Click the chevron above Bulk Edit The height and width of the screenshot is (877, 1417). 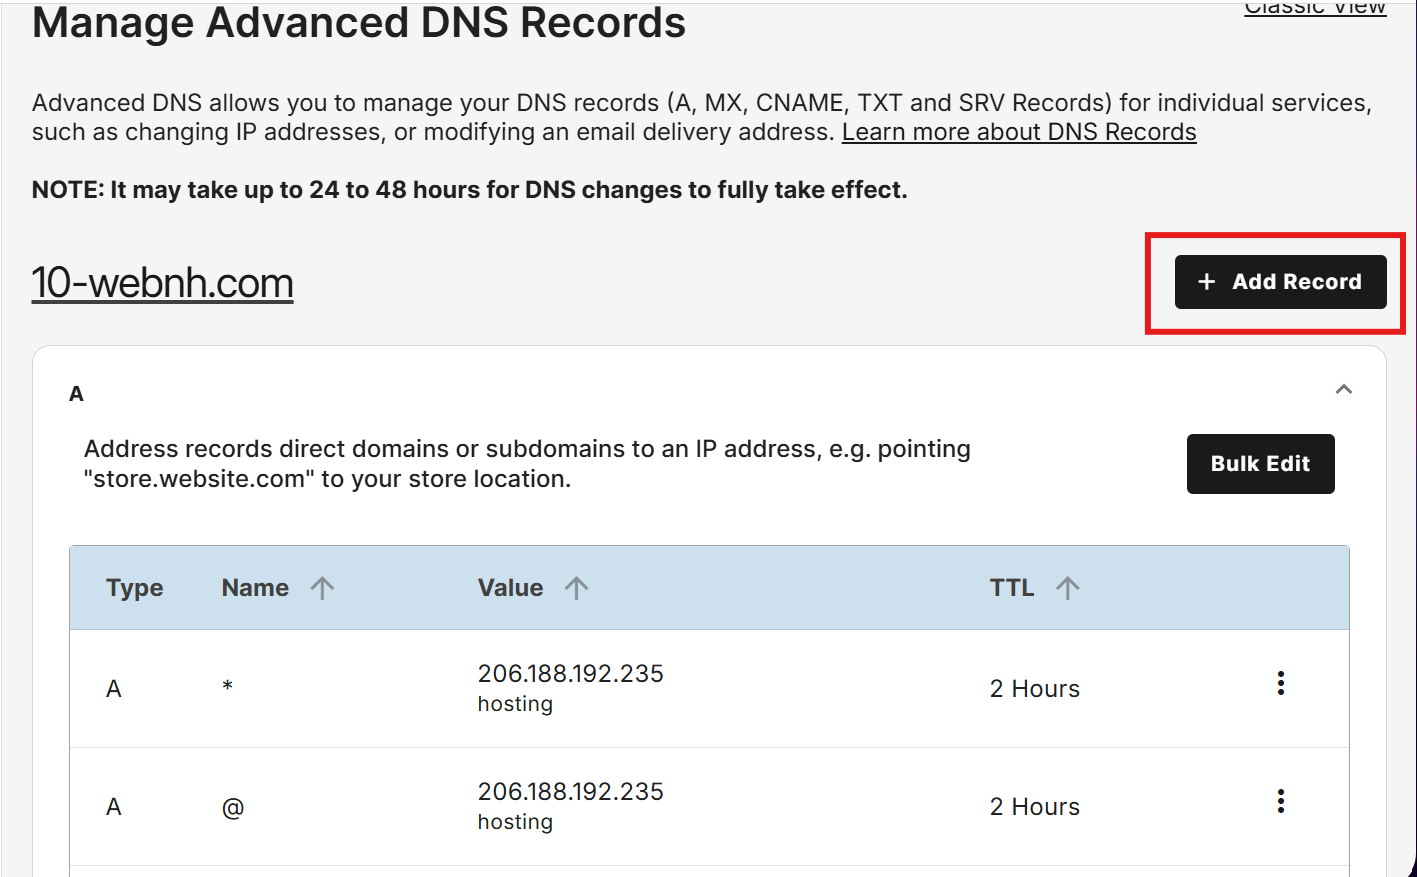coord(1344,390)
